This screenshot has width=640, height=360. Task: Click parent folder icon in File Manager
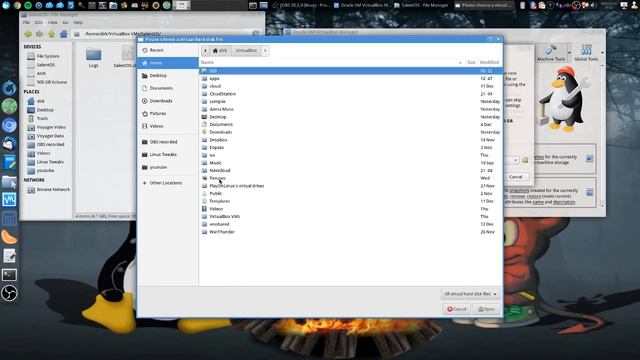click(x=51, y=34)
